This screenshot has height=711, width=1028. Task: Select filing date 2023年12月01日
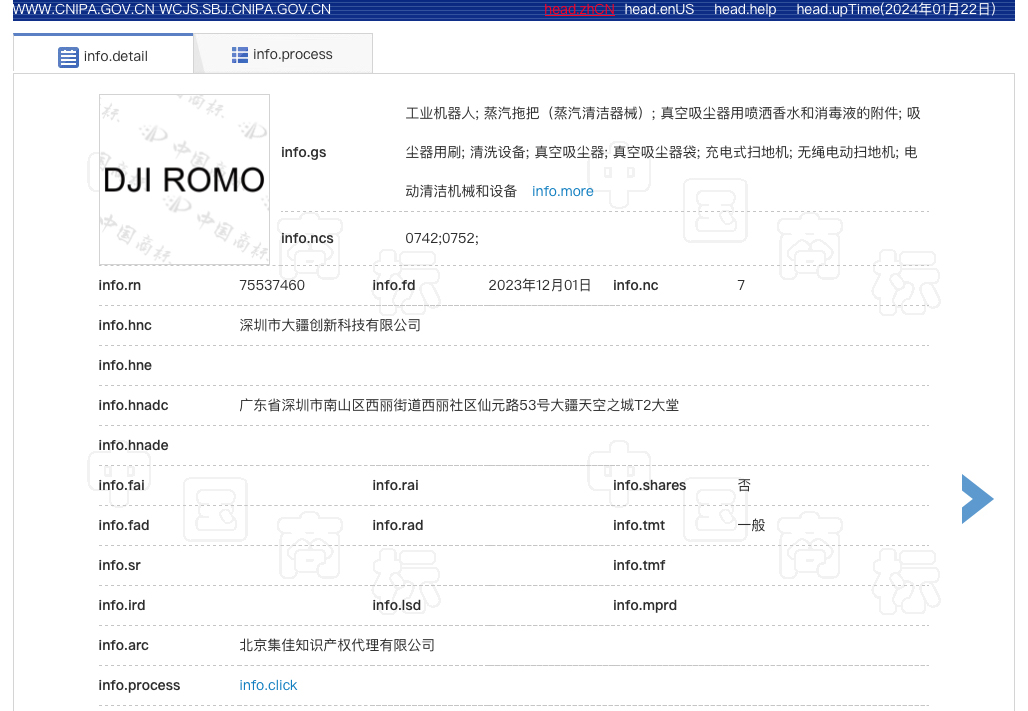pos(540,285)
